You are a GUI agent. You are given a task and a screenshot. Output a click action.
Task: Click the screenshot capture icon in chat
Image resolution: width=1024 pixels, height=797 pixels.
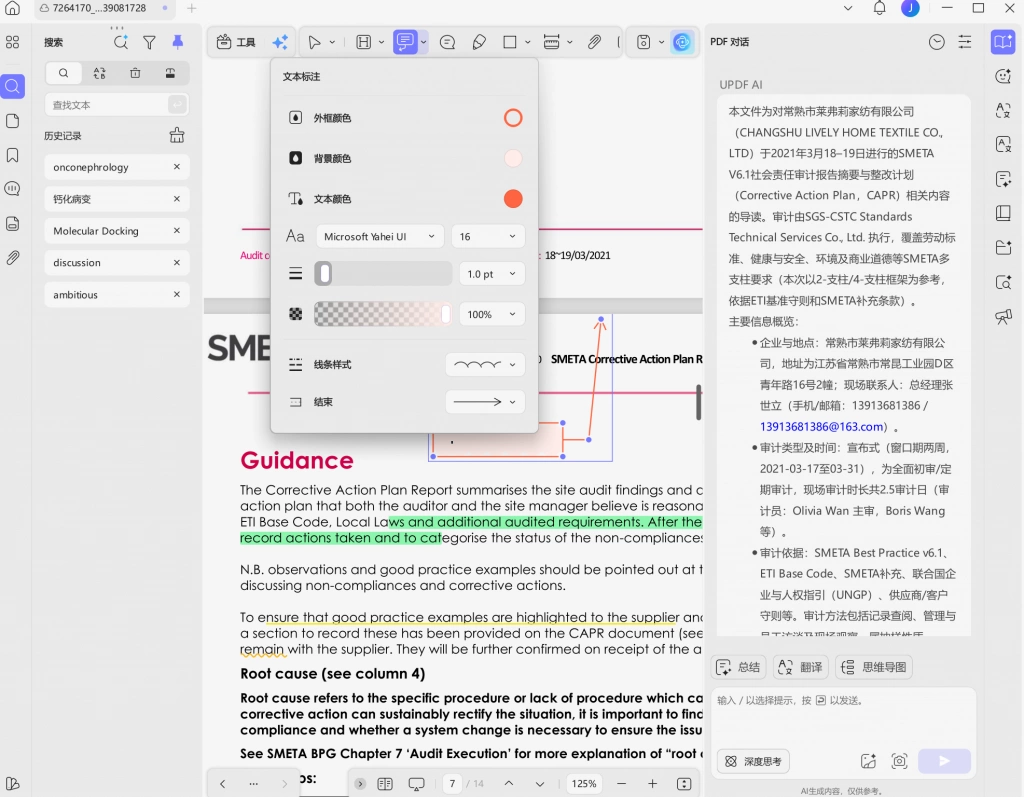coord(899,761)
